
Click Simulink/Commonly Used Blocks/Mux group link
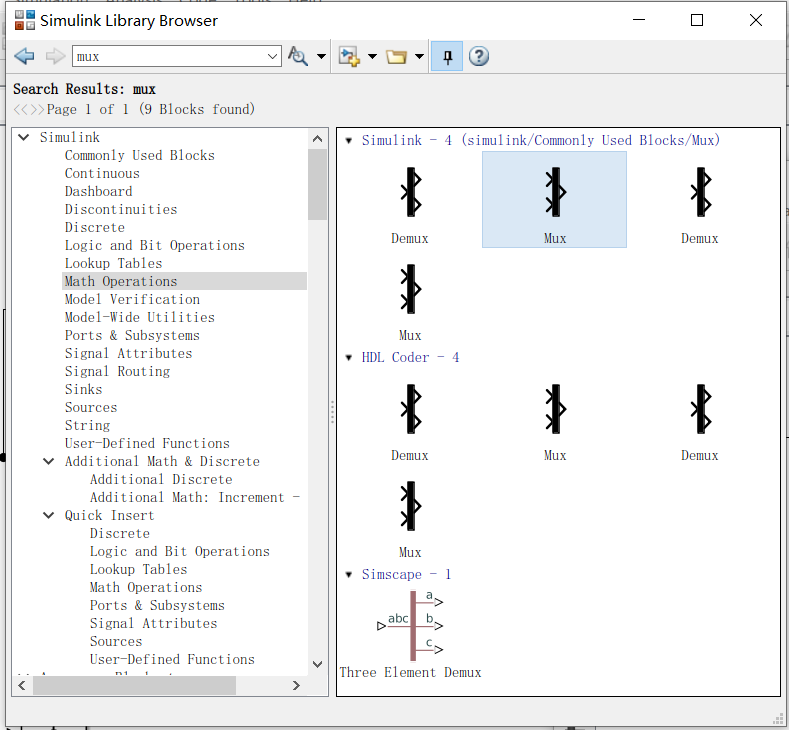[541, 140]
